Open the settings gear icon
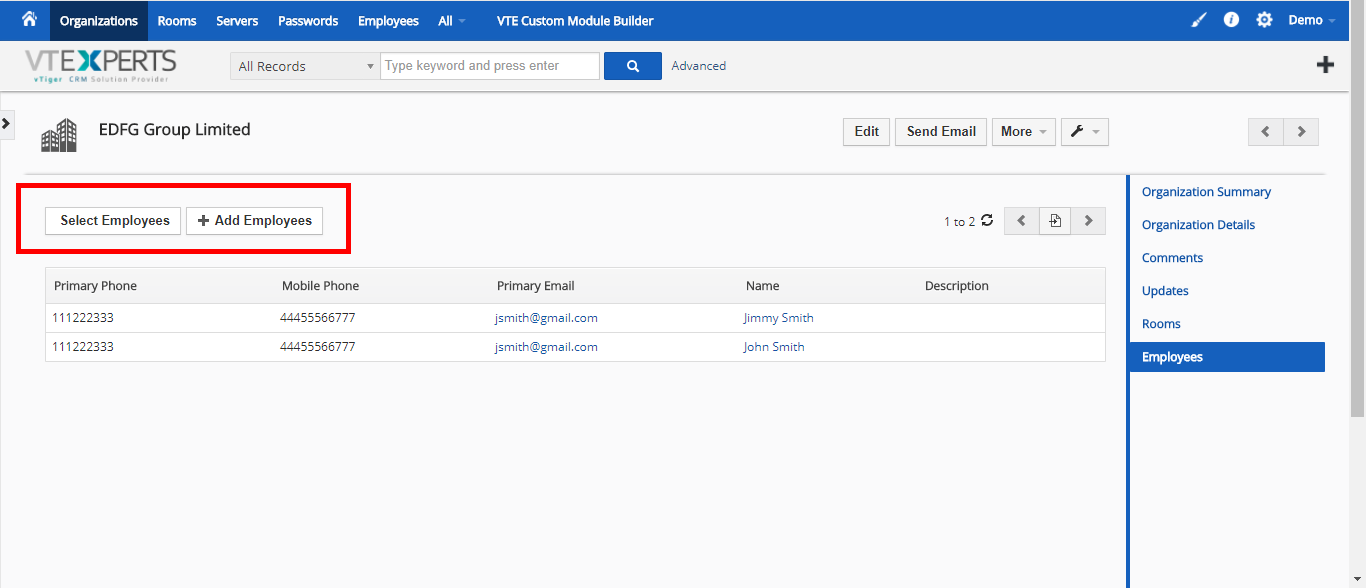Viewport: 1366px width, 588px height. point(1264,20)
